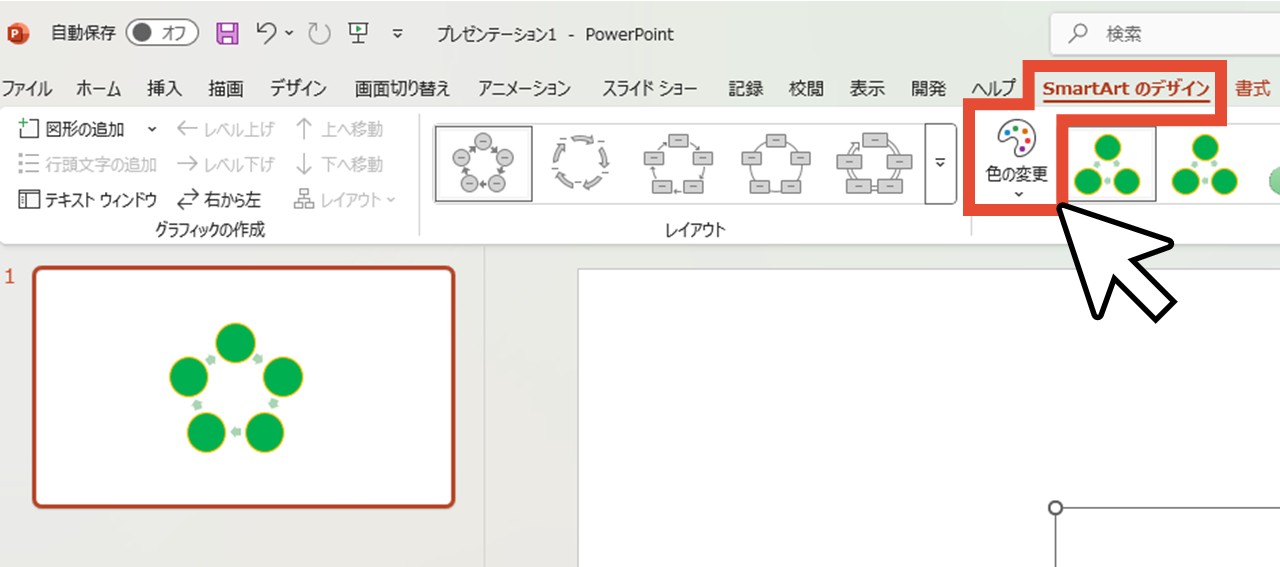This screenshot has height=567, width=1280.
Task: Open the 色の変更 color change dropdown
Action: click(1017, 160)
